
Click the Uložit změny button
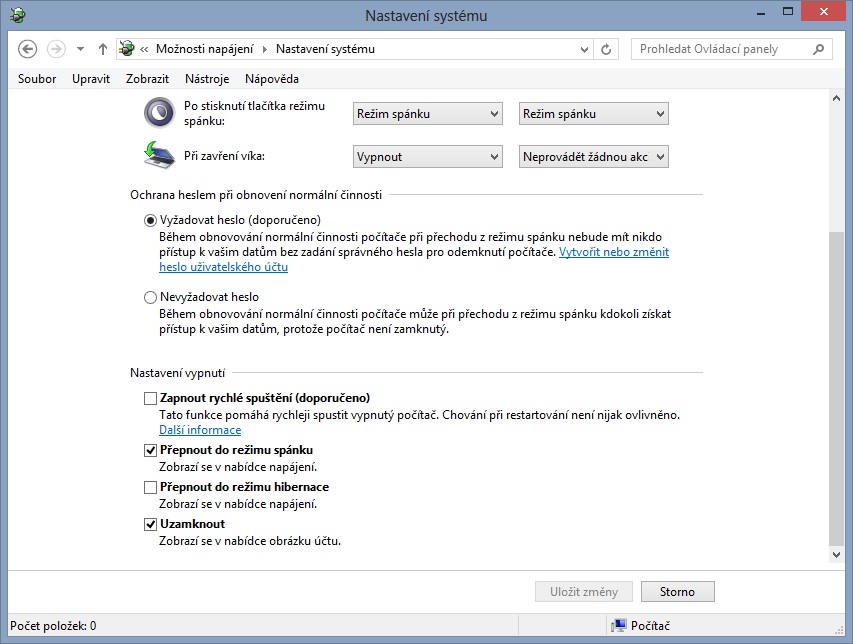pos(584,592)
